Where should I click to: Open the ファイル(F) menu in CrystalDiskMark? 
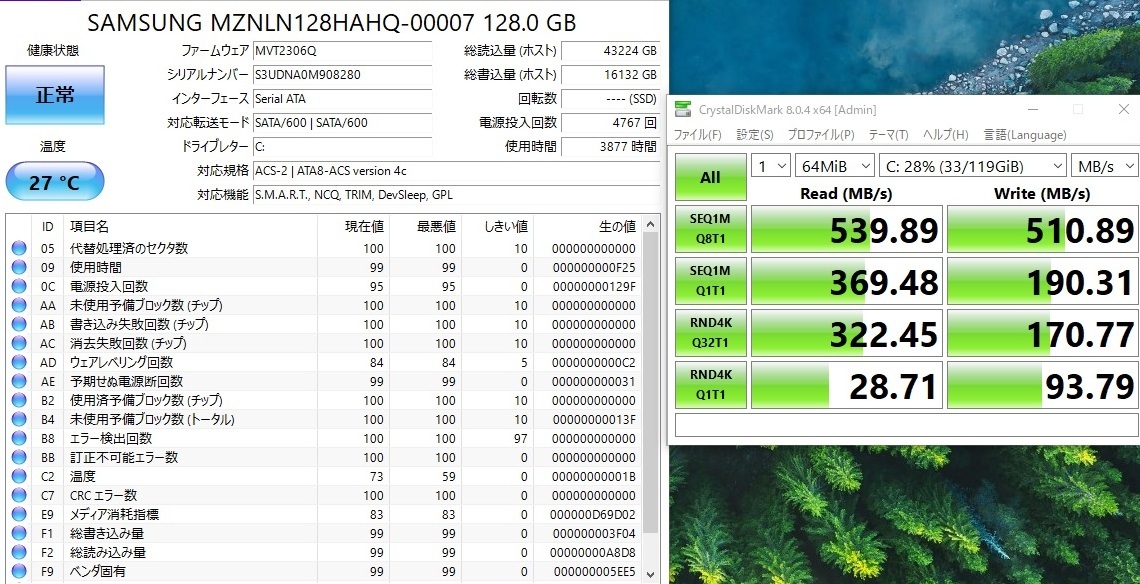pos(698,135)
